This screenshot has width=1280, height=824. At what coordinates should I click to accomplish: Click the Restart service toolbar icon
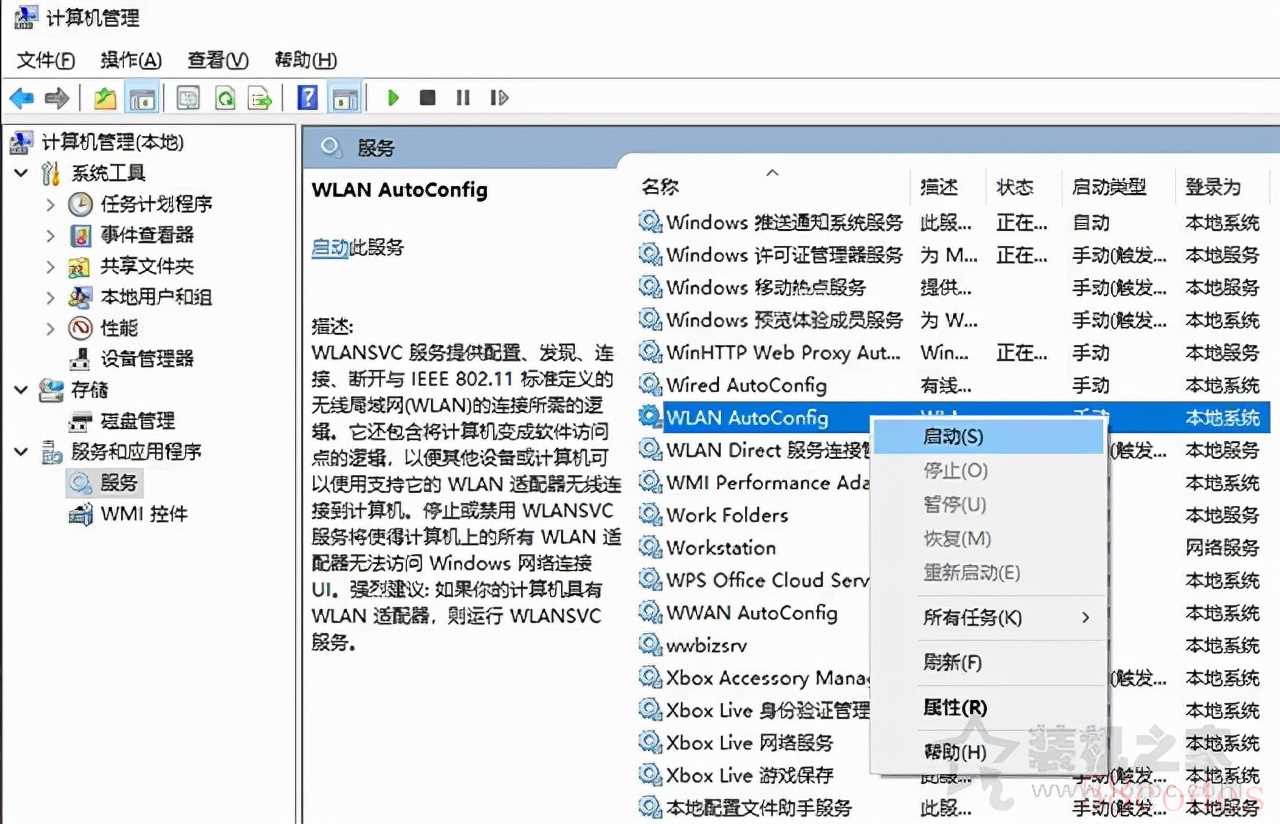(x=499, y=98)
